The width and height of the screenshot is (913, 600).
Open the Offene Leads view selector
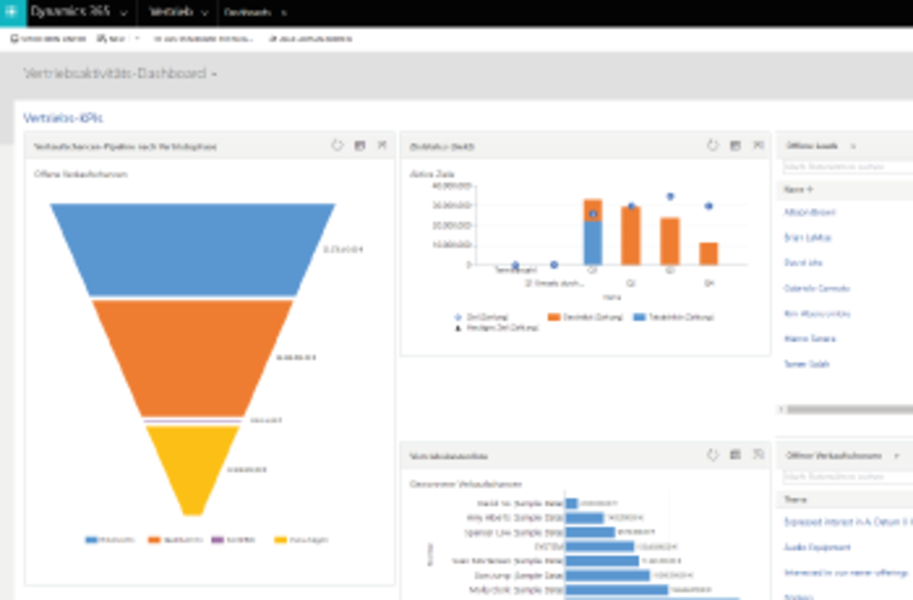point(853,146)
